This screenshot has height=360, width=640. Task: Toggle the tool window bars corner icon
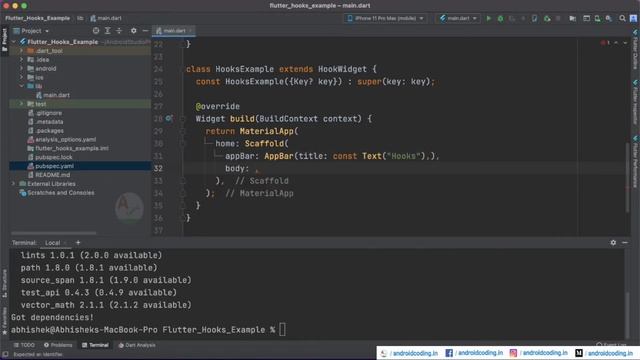5,354
